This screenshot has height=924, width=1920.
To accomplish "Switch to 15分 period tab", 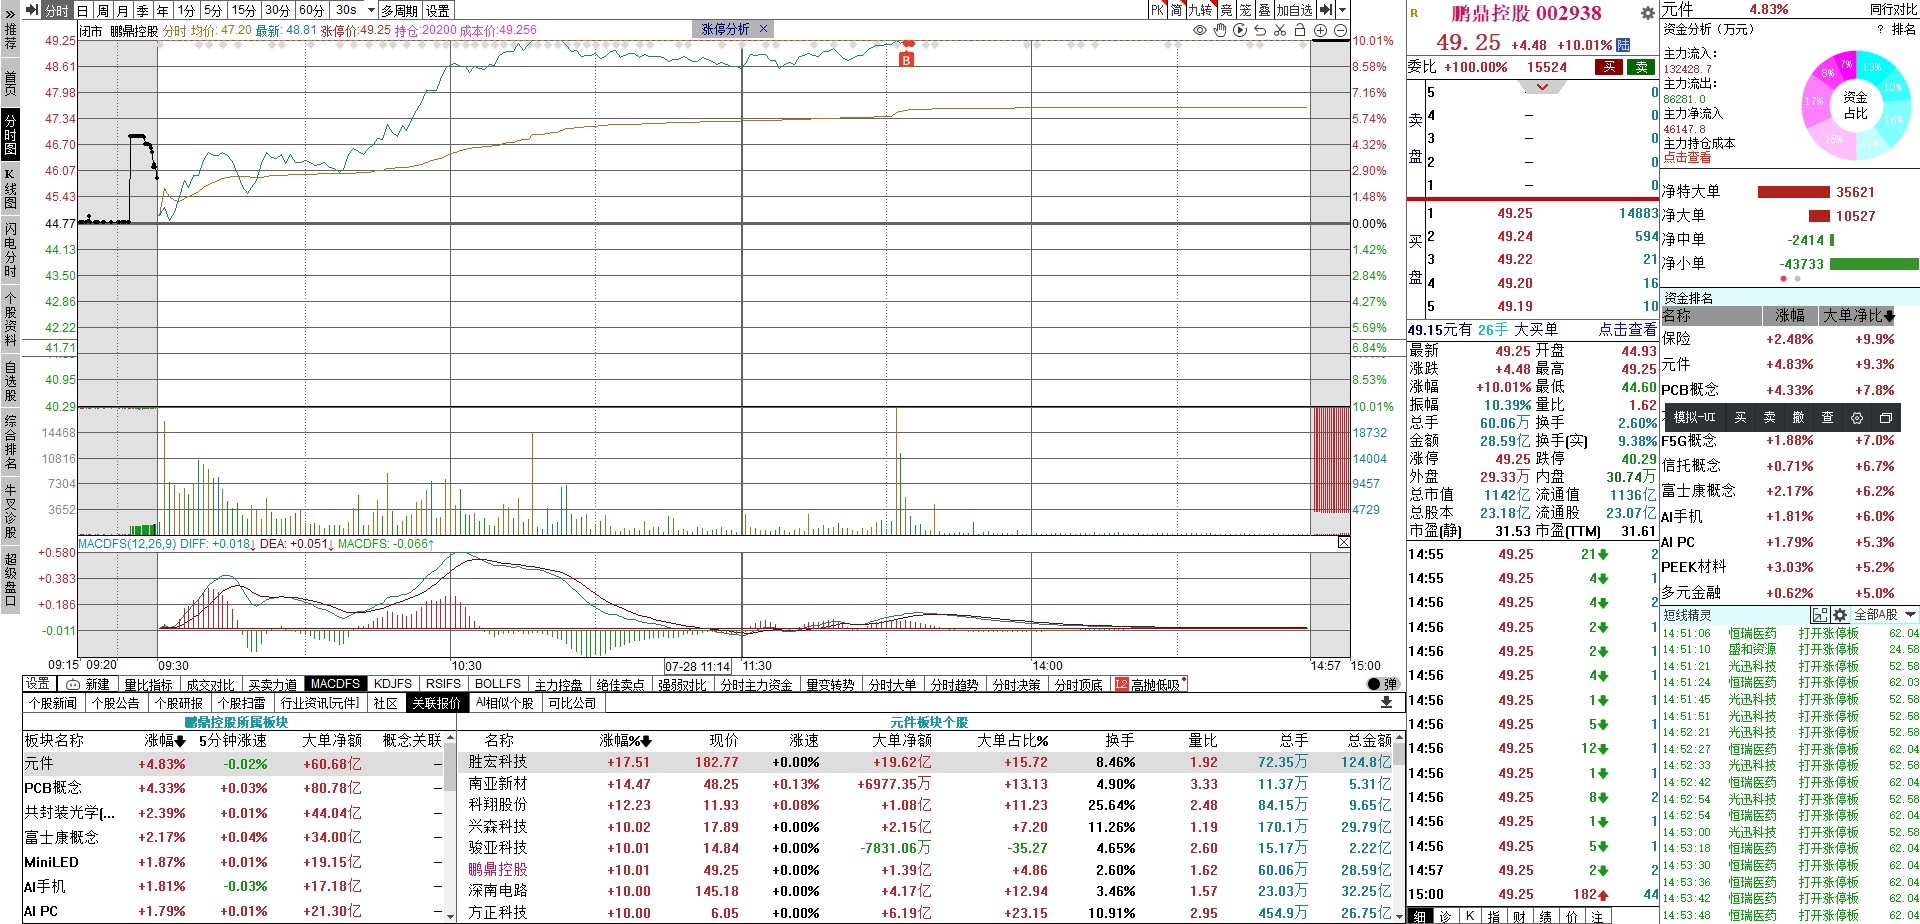I will click(x=244, y=10).
